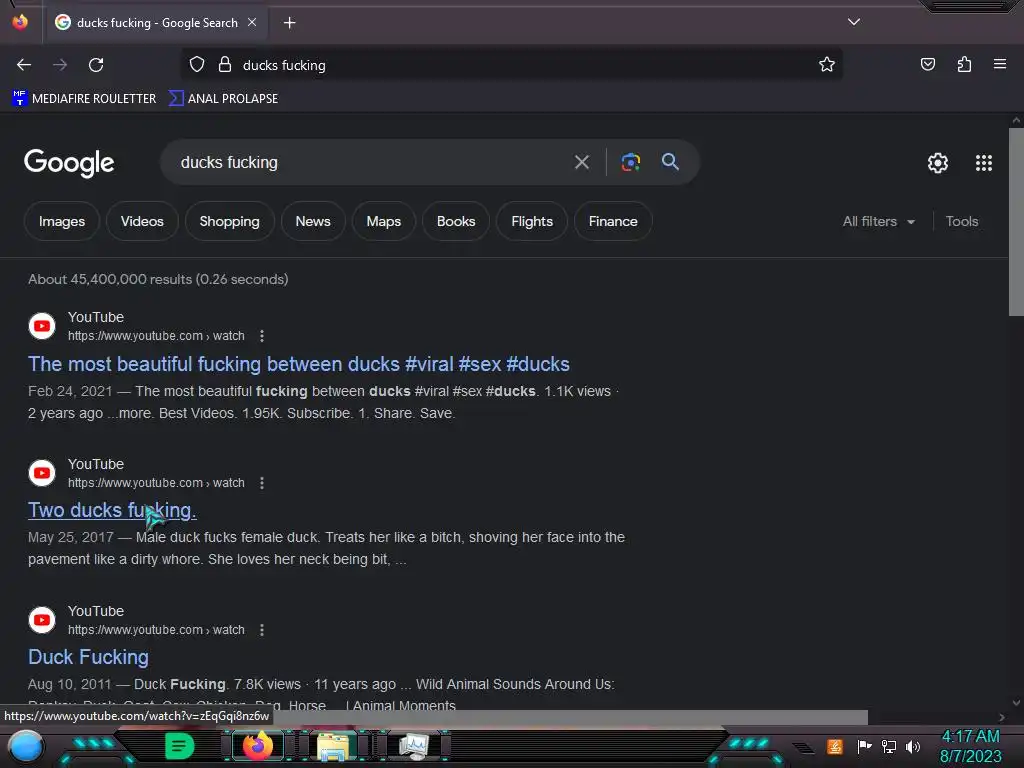
Task: Select the Maps filter tab
Action: 383,221
